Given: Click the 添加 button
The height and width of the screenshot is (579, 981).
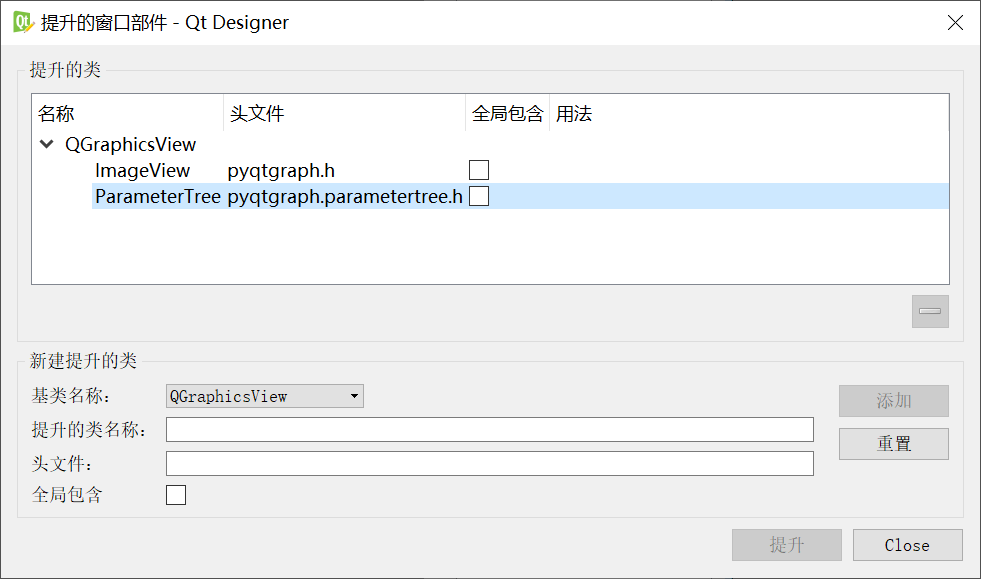Looking at the screenshot, I should coord(893,401).
